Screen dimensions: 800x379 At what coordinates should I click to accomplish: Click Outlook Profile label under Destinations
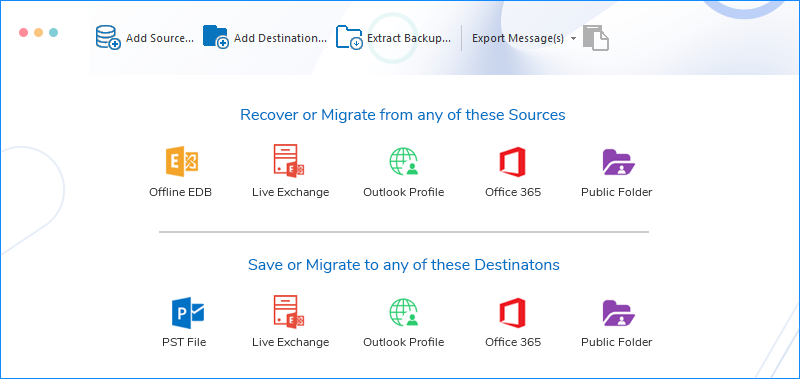(x=404, y=342)
